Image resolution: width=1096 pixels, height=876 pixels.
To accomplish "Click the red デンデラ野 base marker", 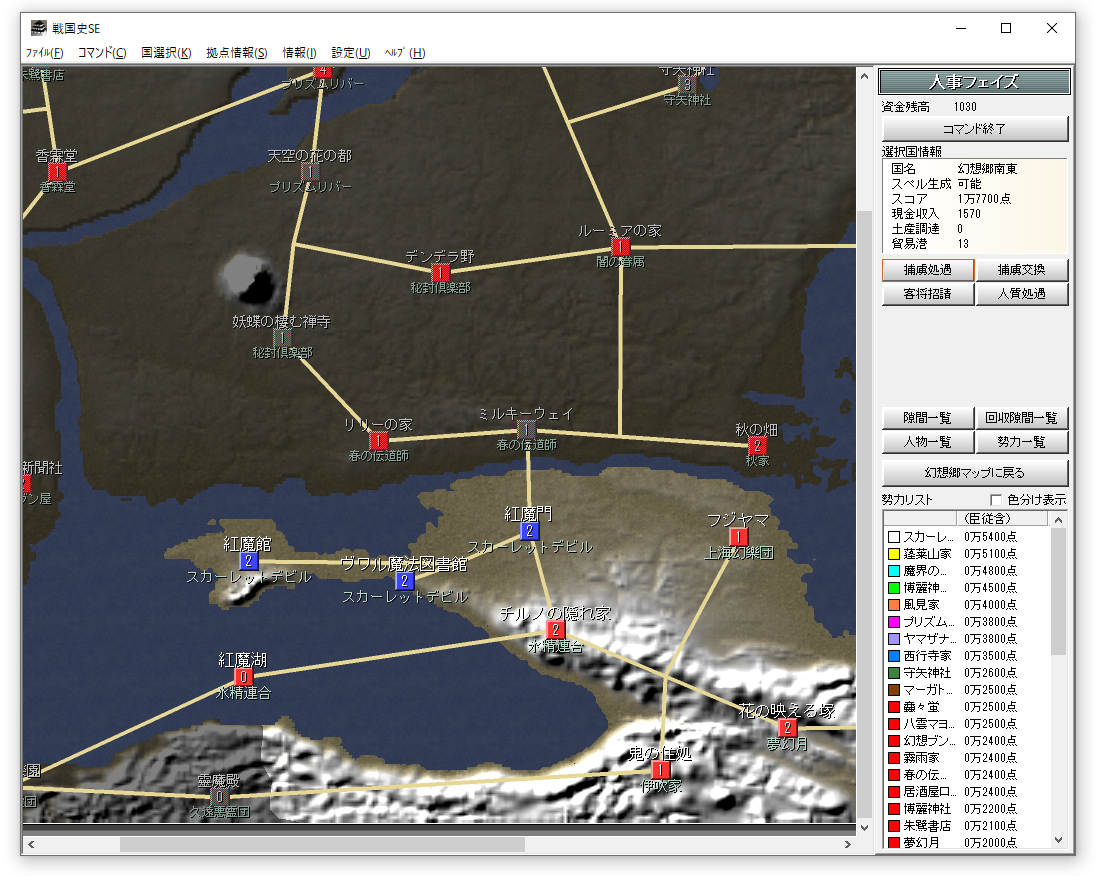I will tap(440, 273).
